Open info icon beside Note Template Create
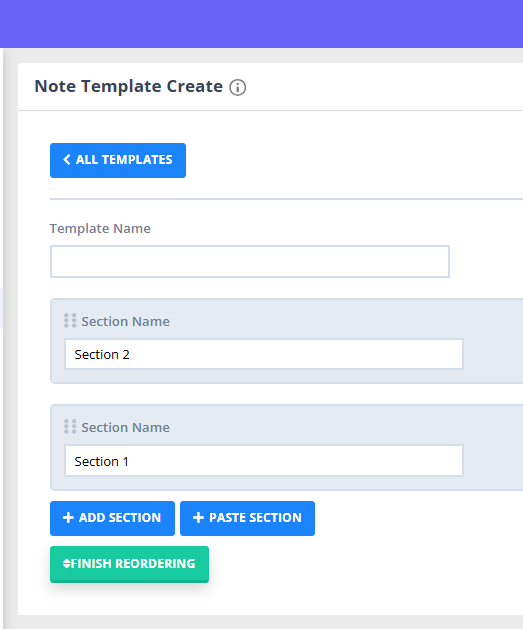This screenshot has height=629, width=523. click(237, 87)
